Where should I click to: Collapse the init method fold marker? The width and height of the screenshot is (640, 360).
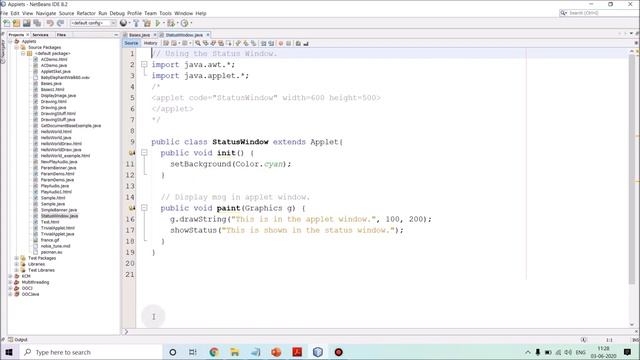point(144,153)
